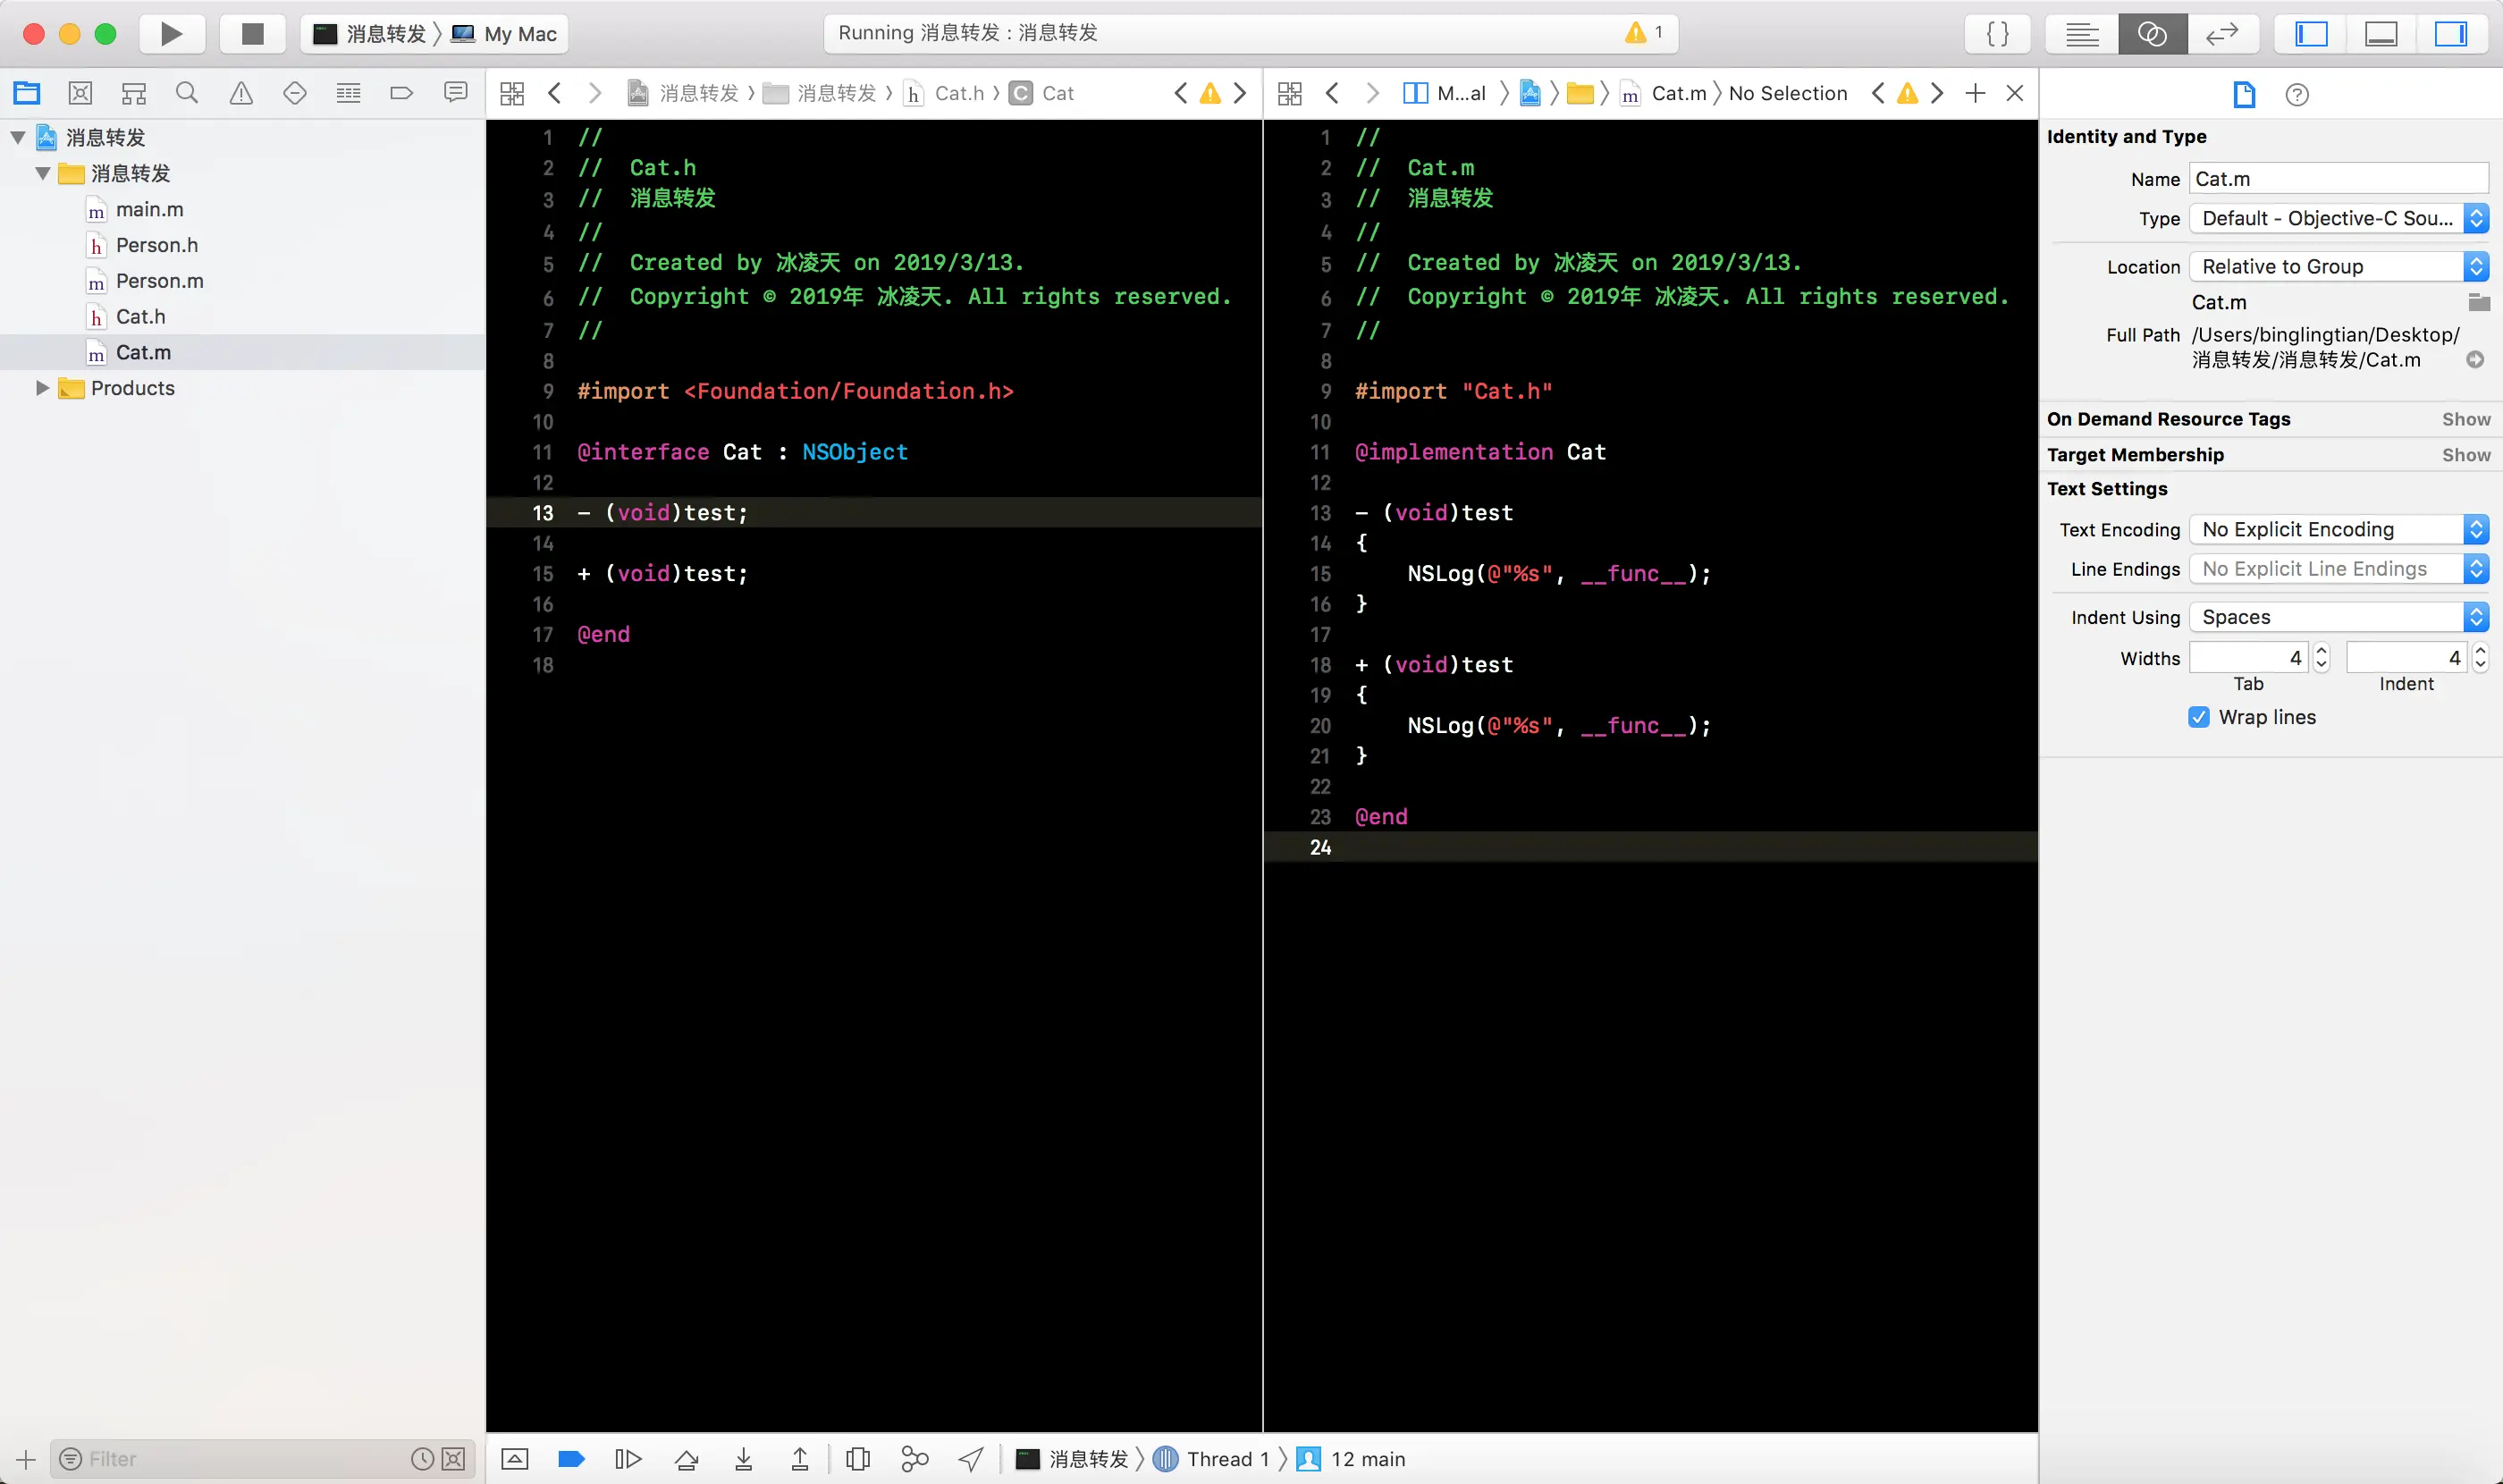The image size is (2503, 1484).
Task: Toggle the breakpoints activation button
Action: tap(571, 1459)
